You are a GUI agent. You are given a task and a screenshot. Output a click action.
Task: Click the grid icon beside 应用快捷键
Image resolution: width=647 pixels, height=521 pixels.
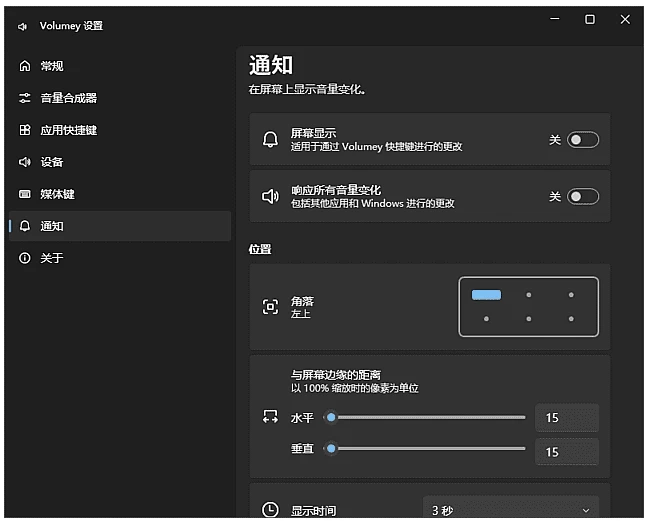[x=25, y=130]
